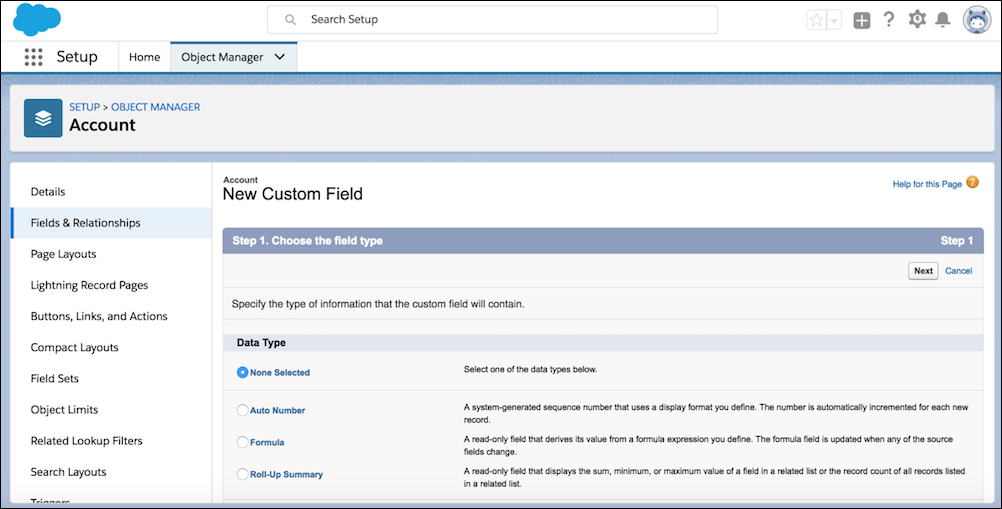View notifications bell icon
This screenshot has width=1002, height=509.
pos(942,20)
